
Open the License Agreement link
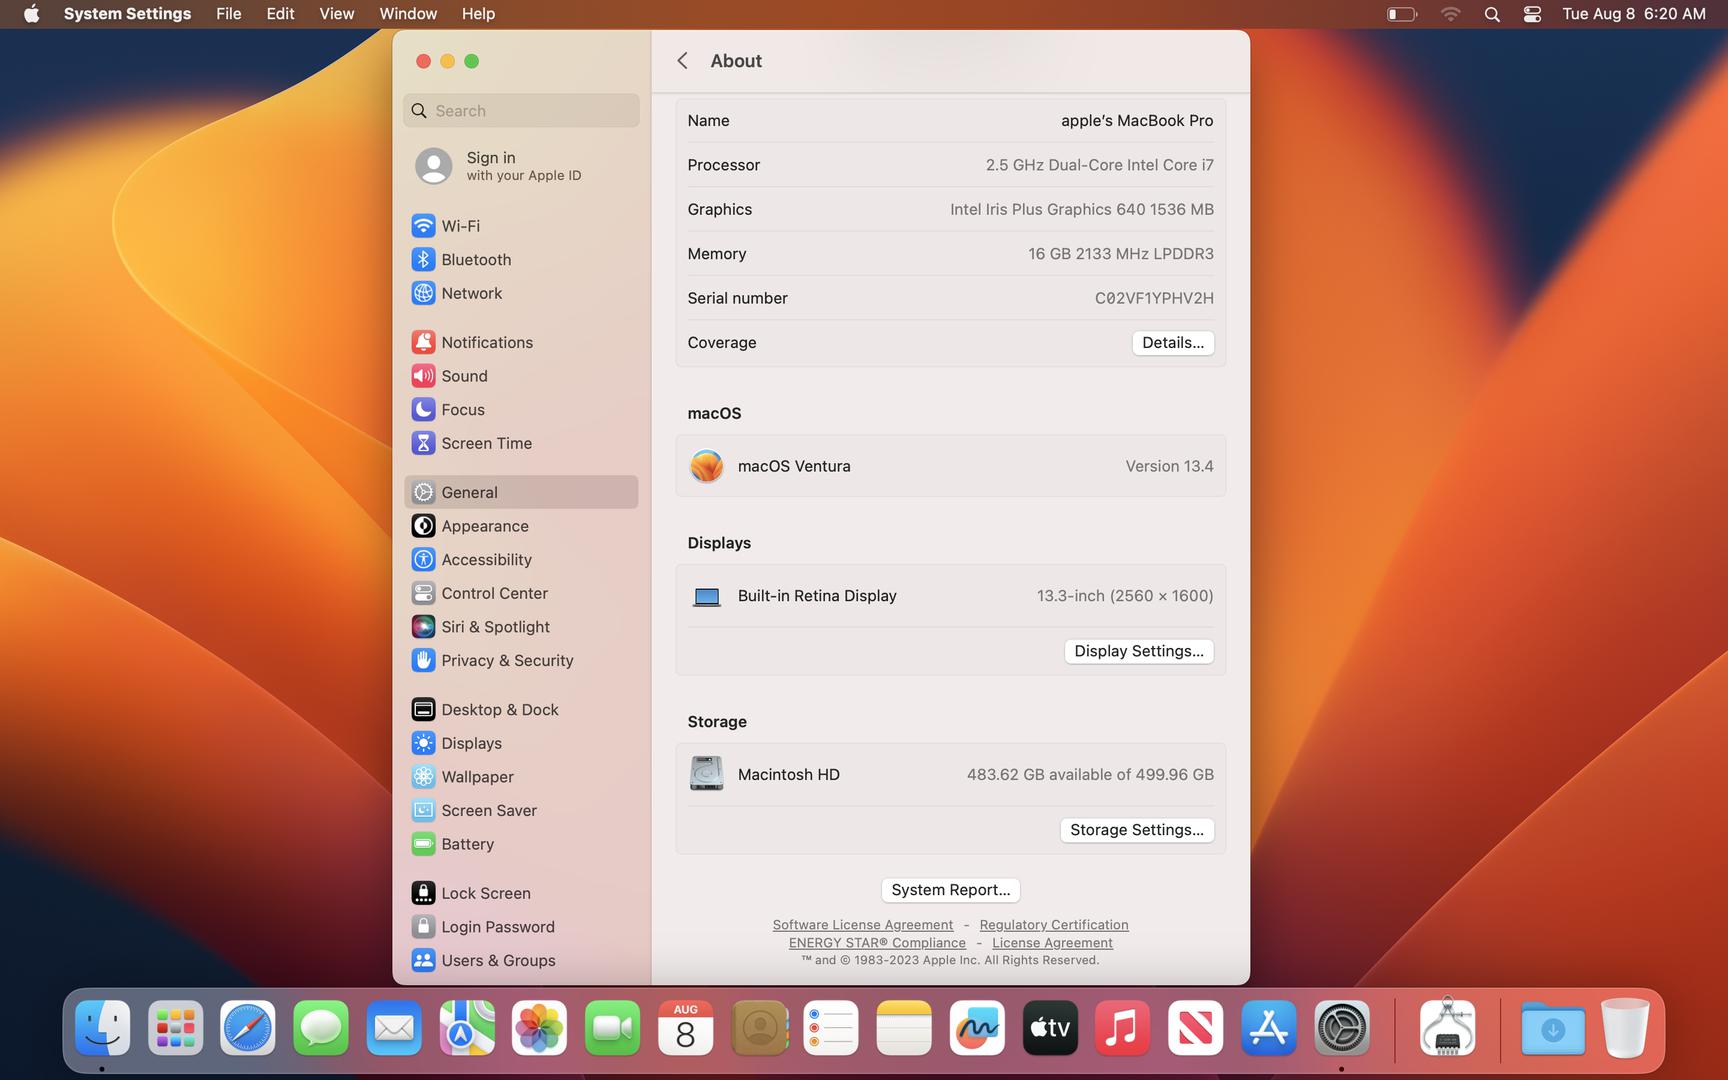pos(1052,943)
